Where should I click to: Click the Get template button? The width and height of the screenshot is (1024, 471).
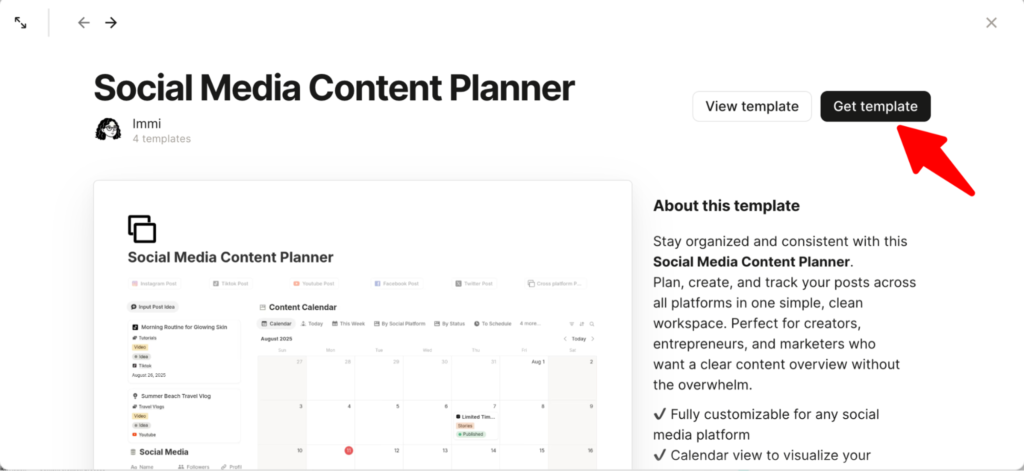click(875, 106)
